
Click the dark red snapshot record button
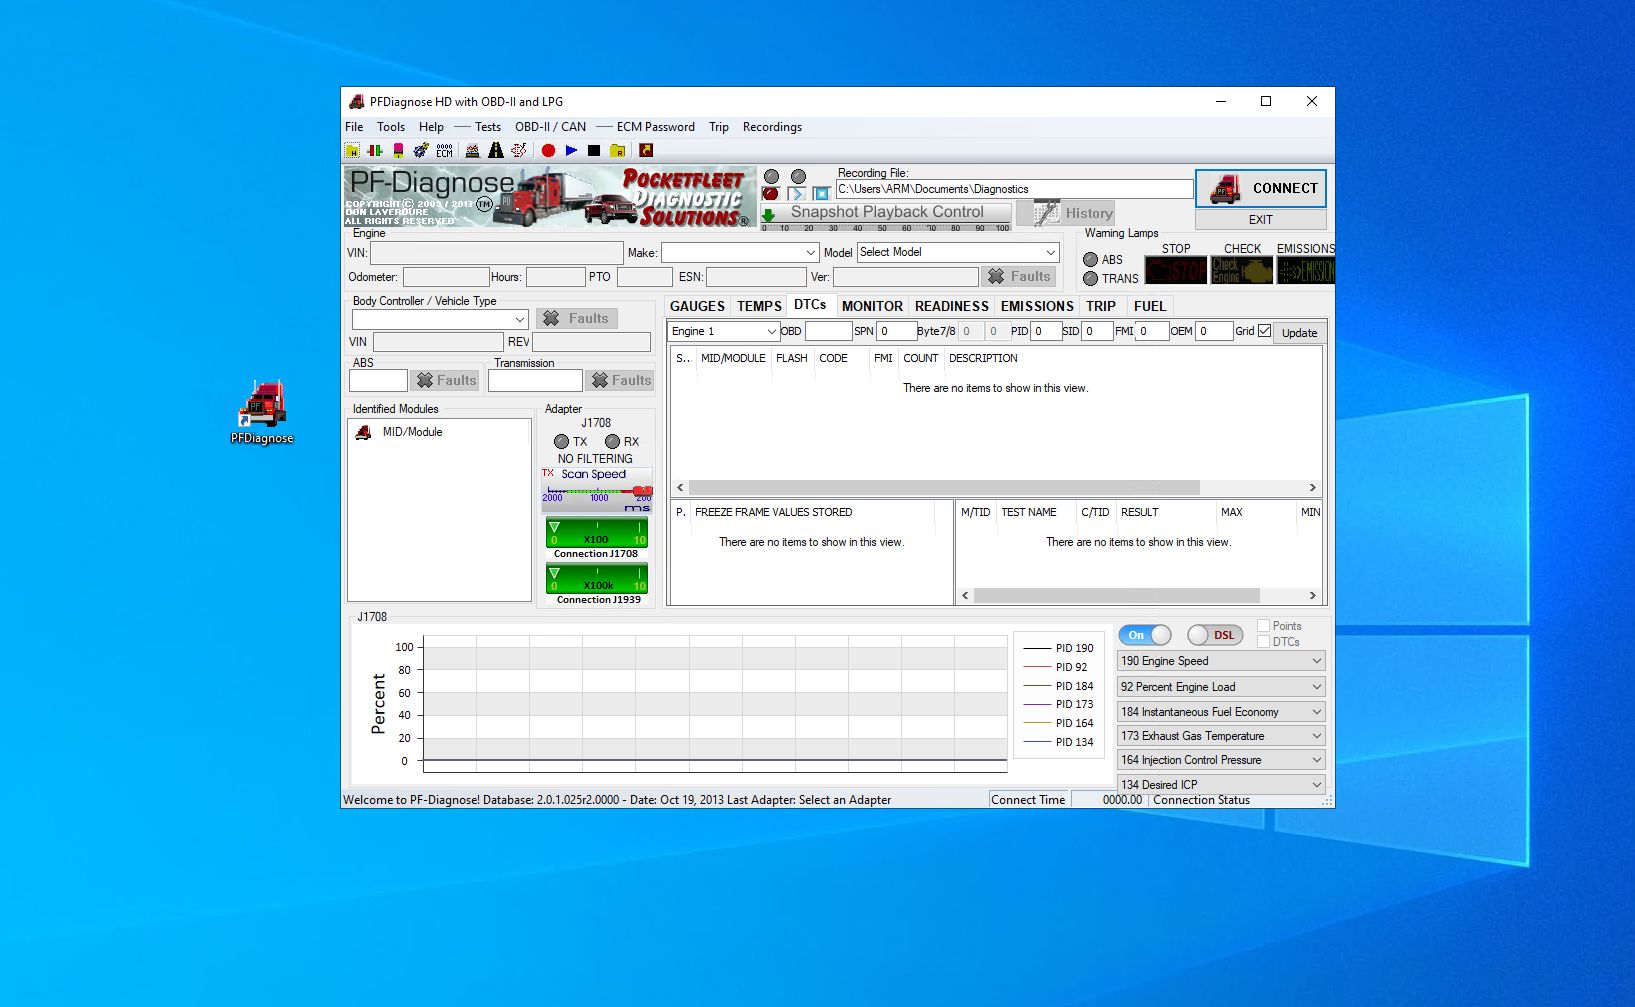770,193
